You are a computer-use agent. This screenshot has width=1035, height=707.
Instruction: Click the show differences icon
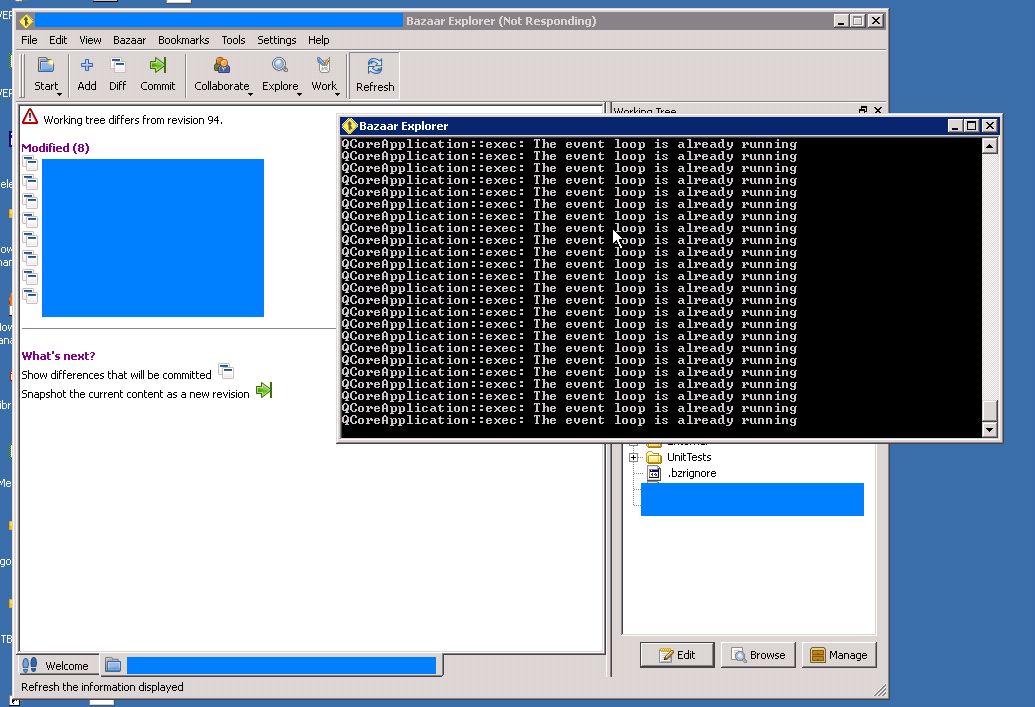pos(226,372)
